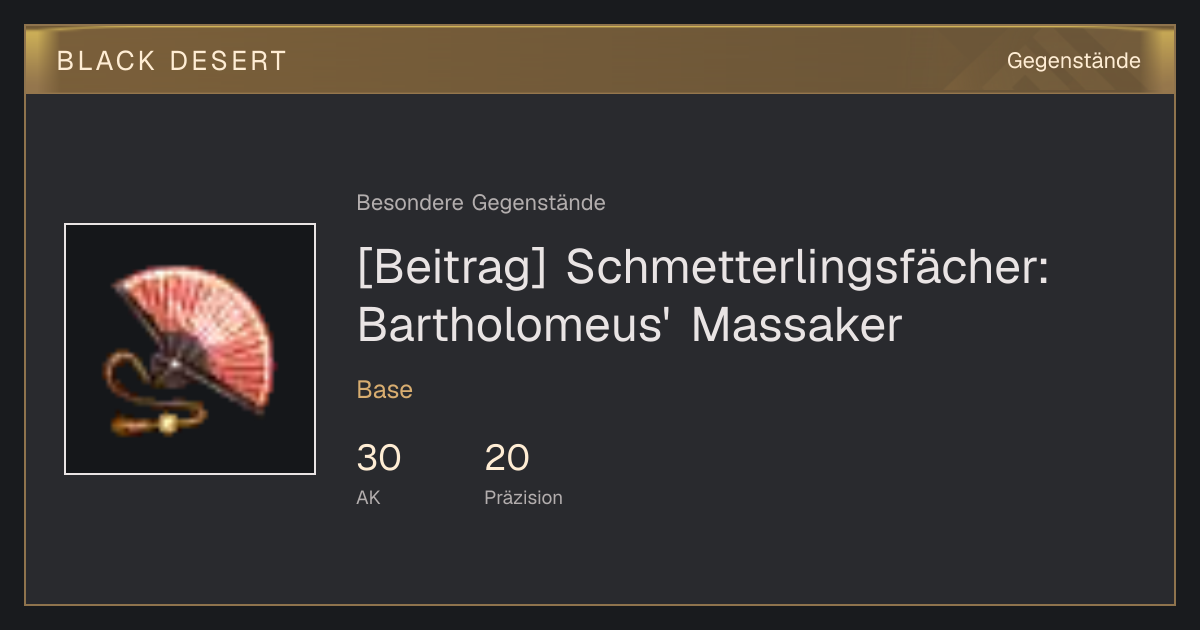
Task: Click white border of item thumbnail
Action: 190,224
